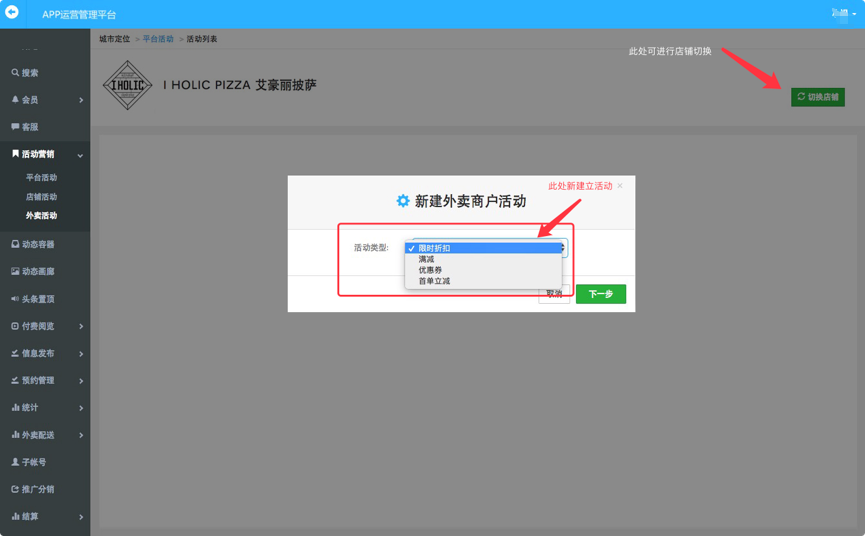865x536 pixels.
Task: Pick 首单立减 in activity type dropdown
Action: click(x=434, y=281)
